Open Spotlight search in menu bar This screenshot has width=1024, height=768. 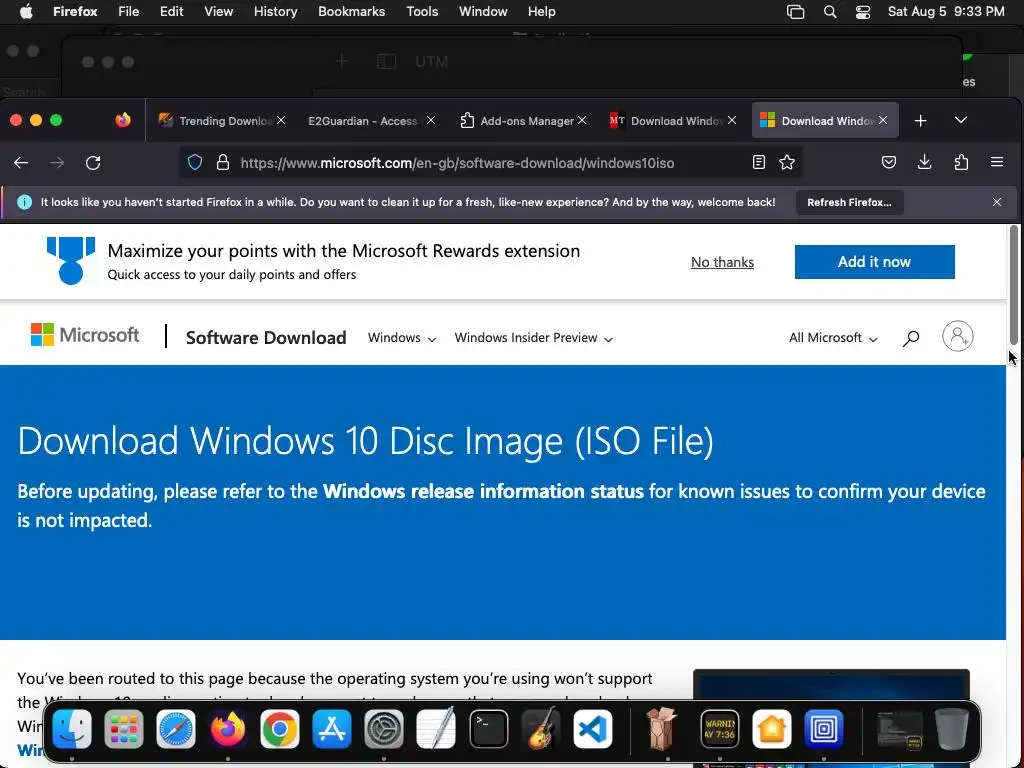click(x=829, y=12)
